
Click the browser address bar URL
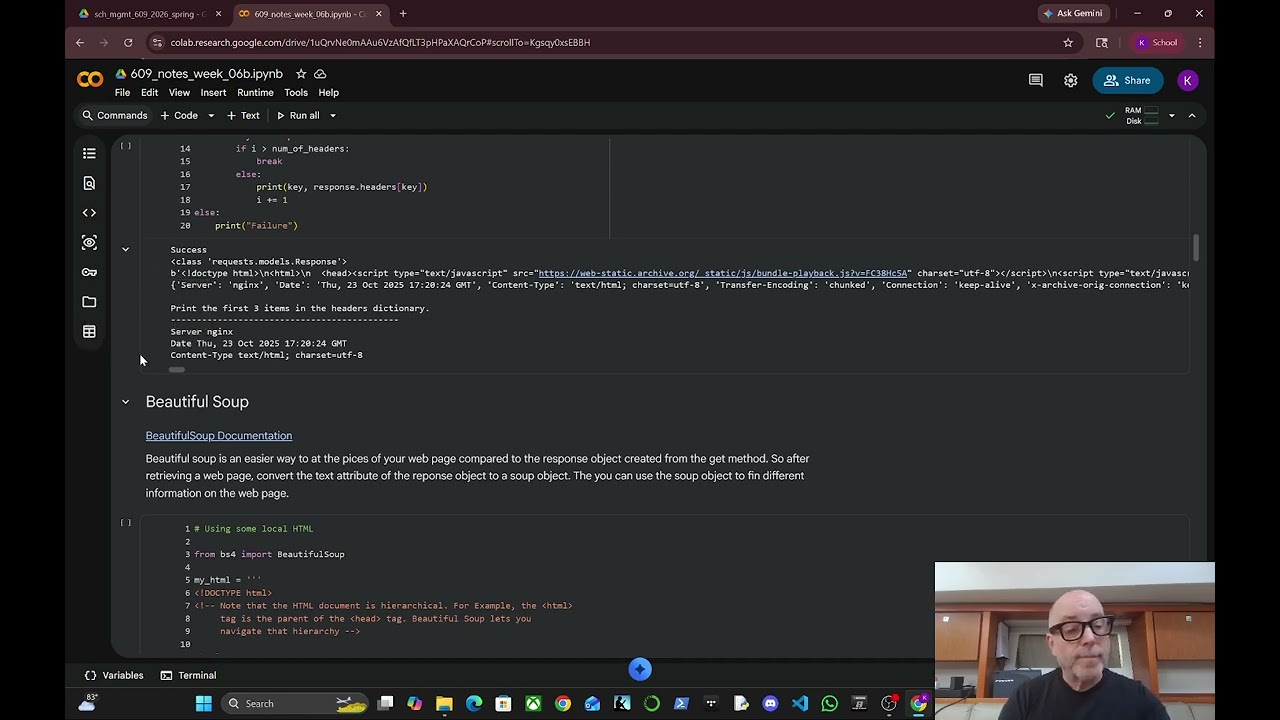(x=380, y=42)
